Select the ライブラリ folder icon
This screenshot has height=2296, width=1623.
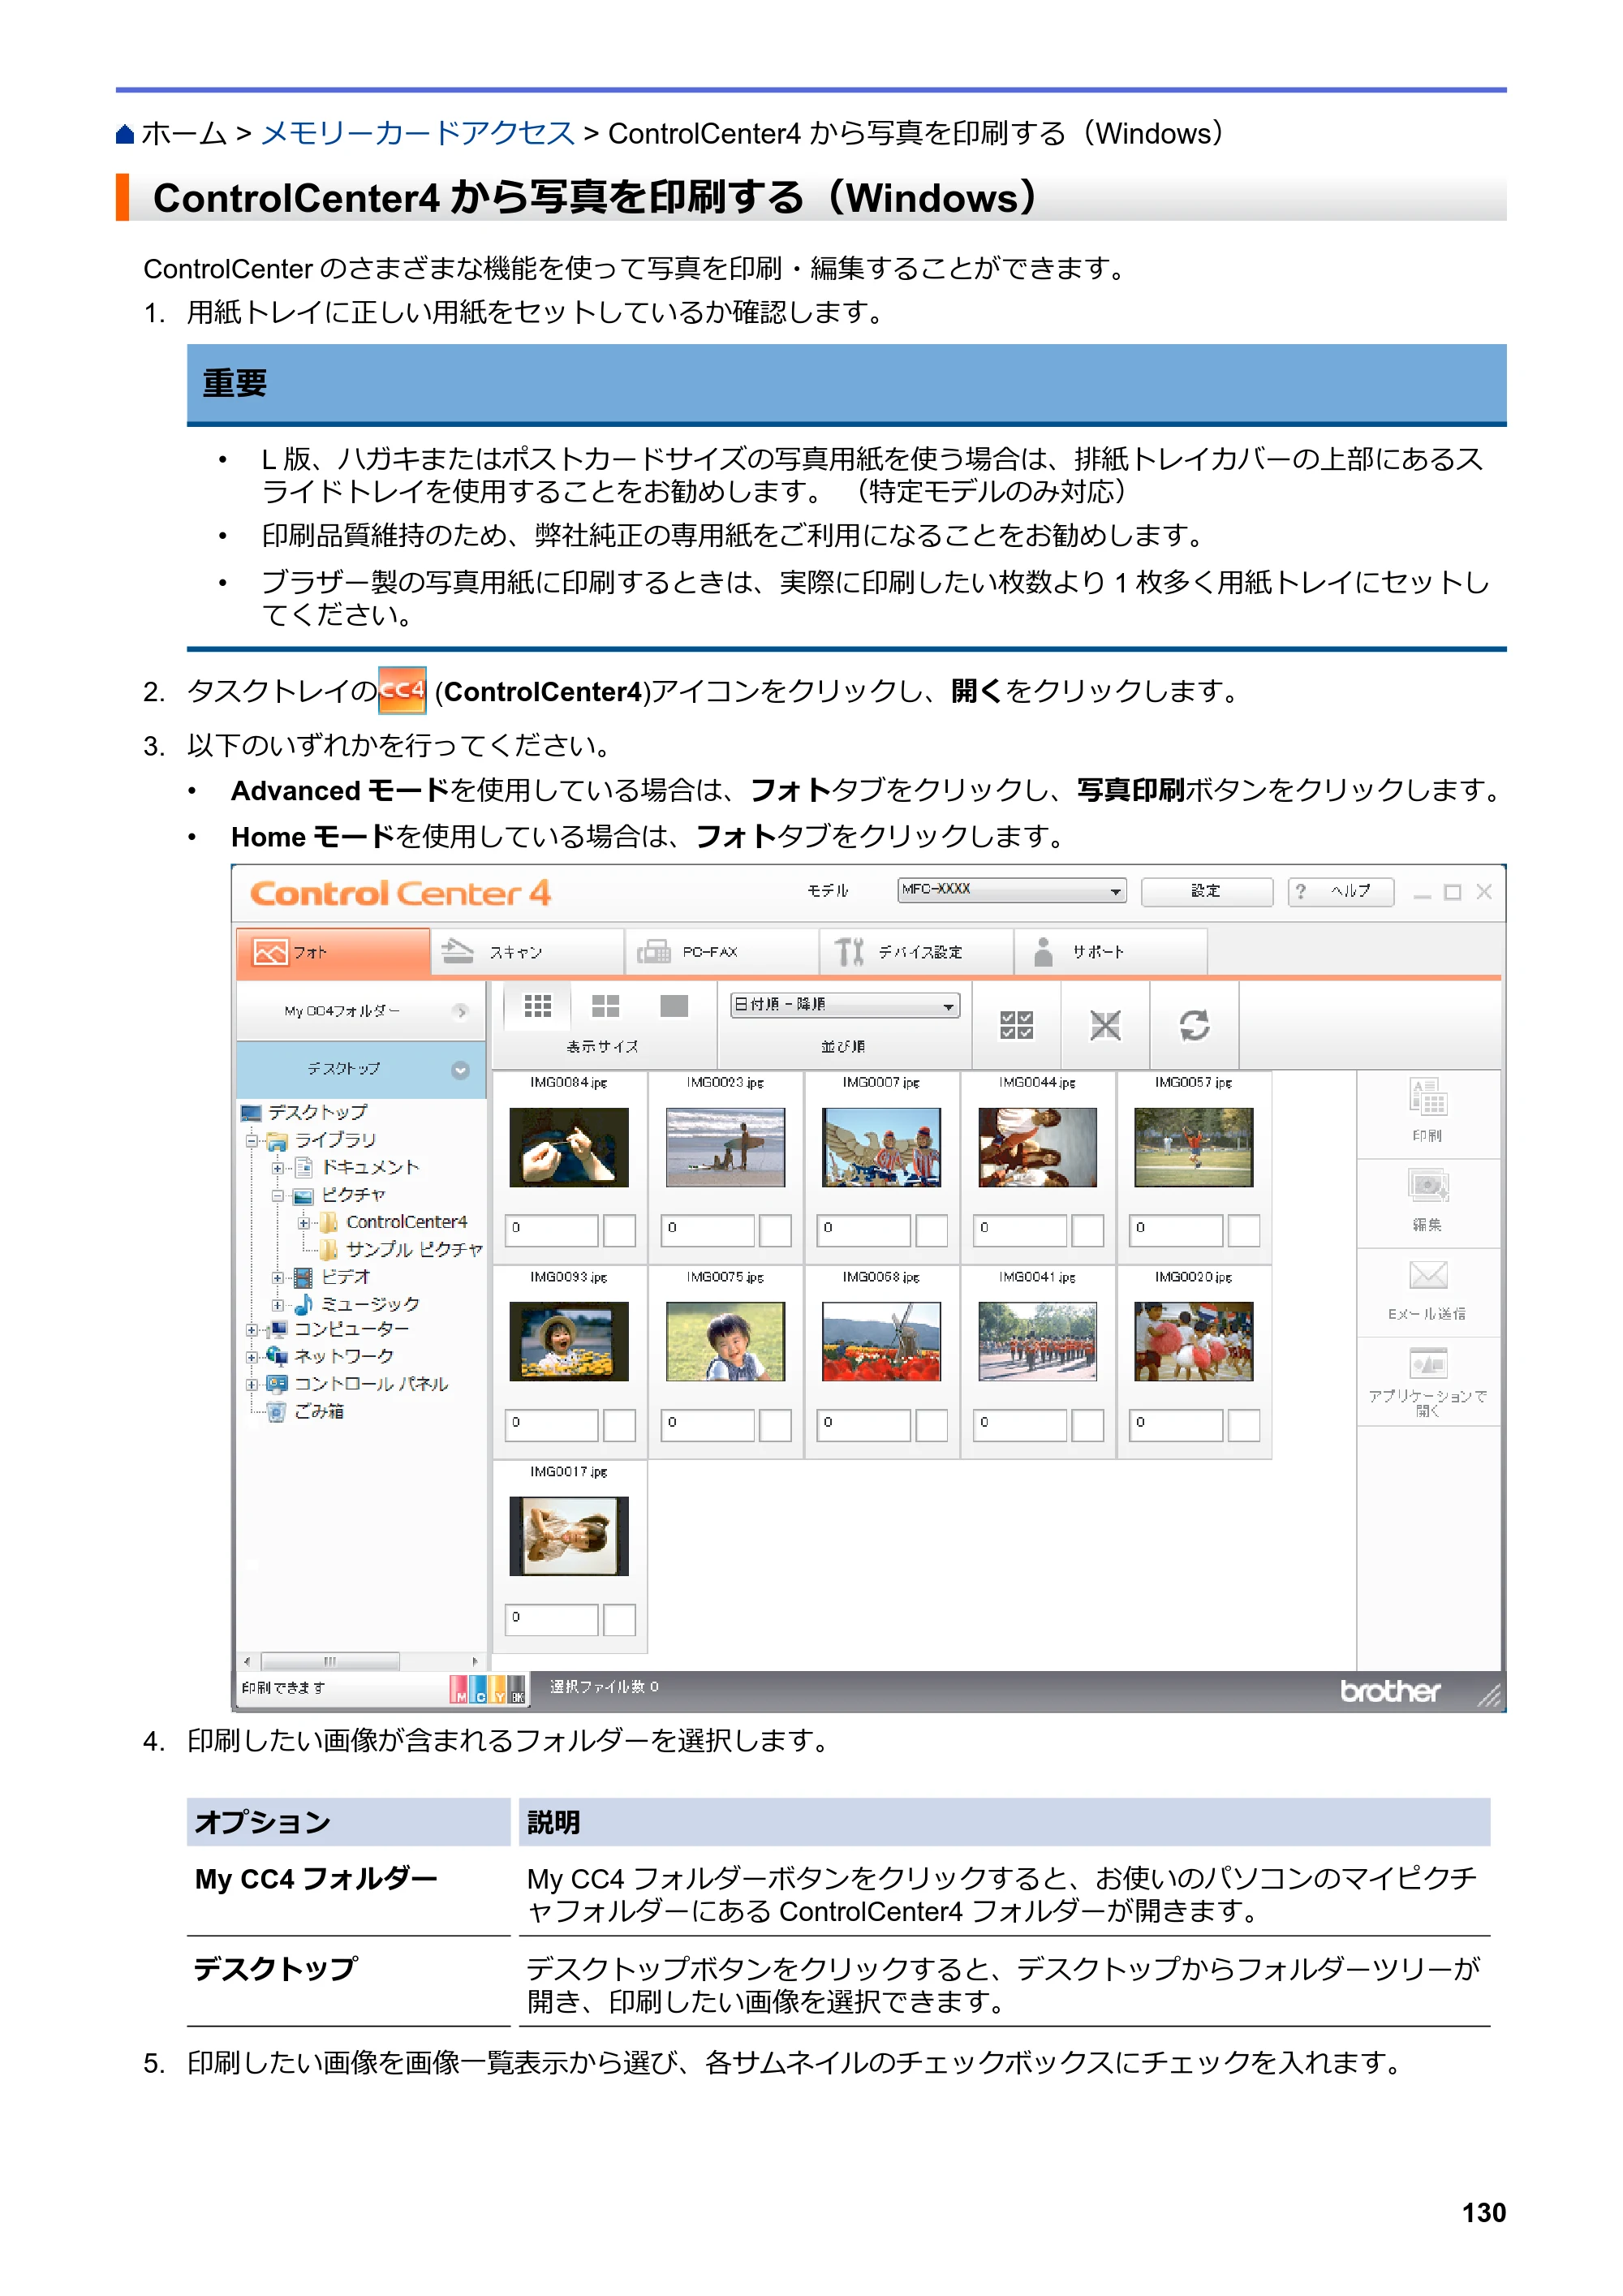pos(277,1141)
